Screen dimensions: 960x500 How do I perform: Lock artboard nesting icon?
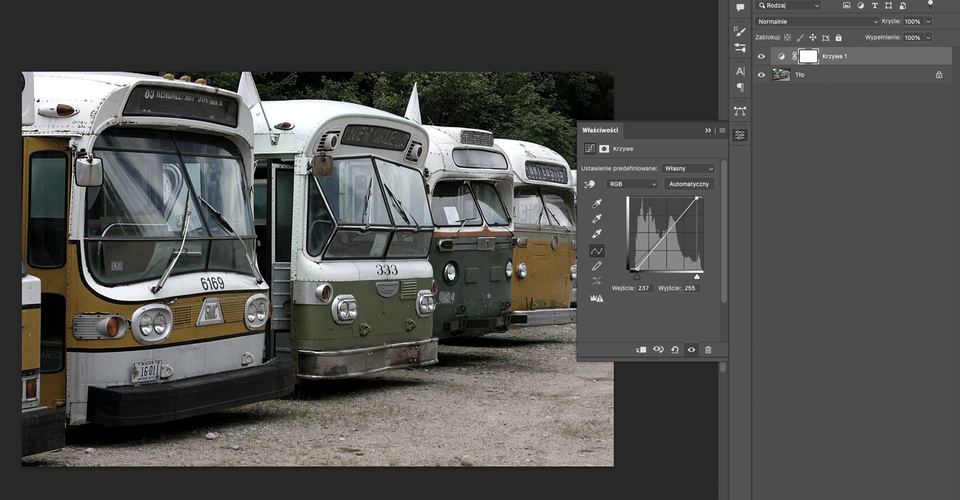[826, 37]
